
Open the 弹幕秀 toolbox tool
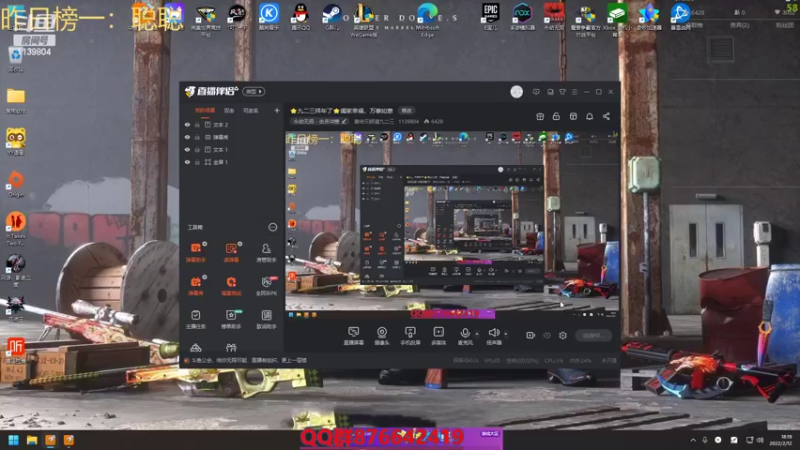coord(196,286)
